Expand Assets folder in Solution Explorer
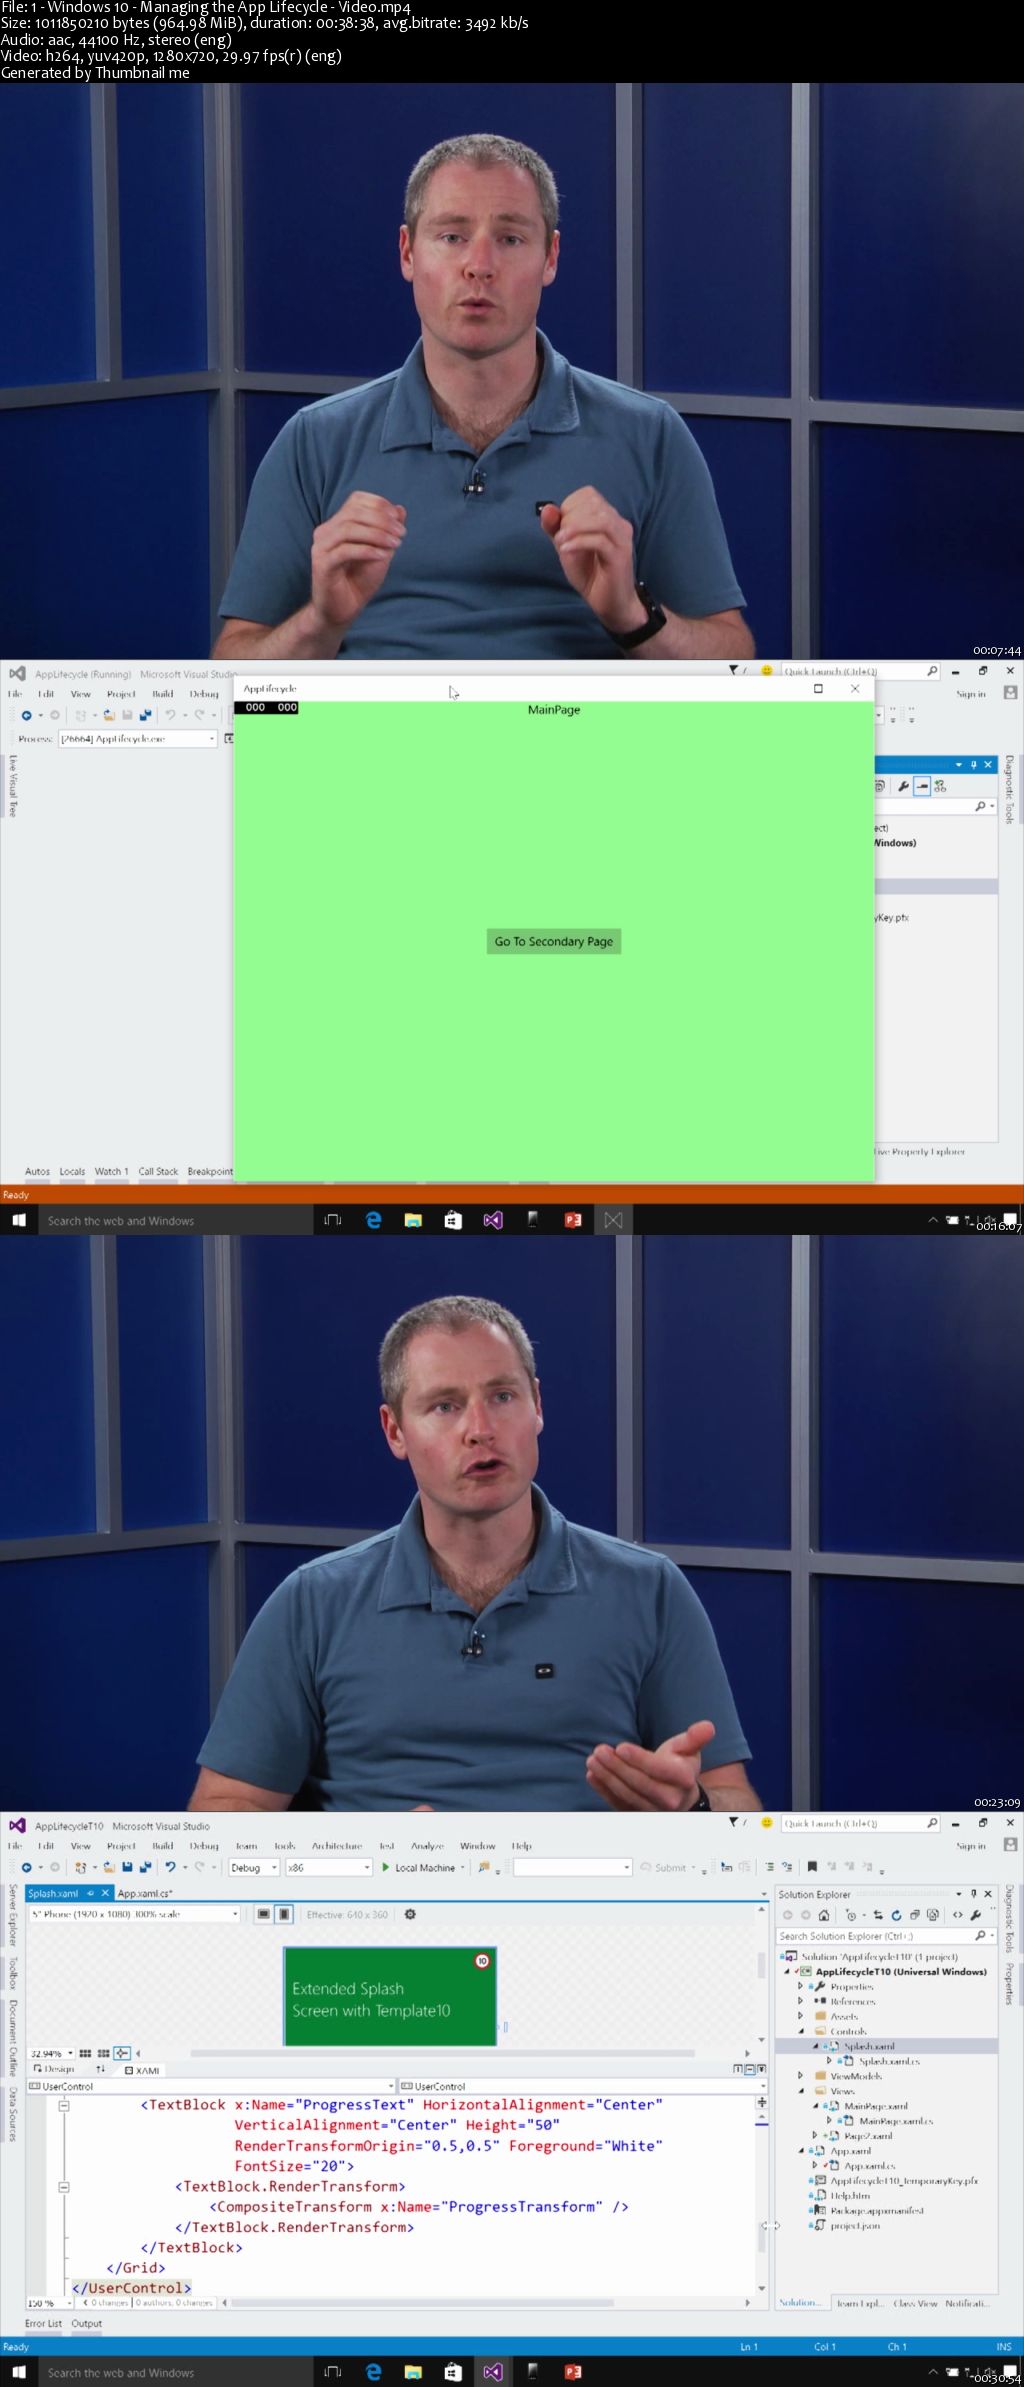This screenshot has height=2387, width=1024. coord(801,2016)
